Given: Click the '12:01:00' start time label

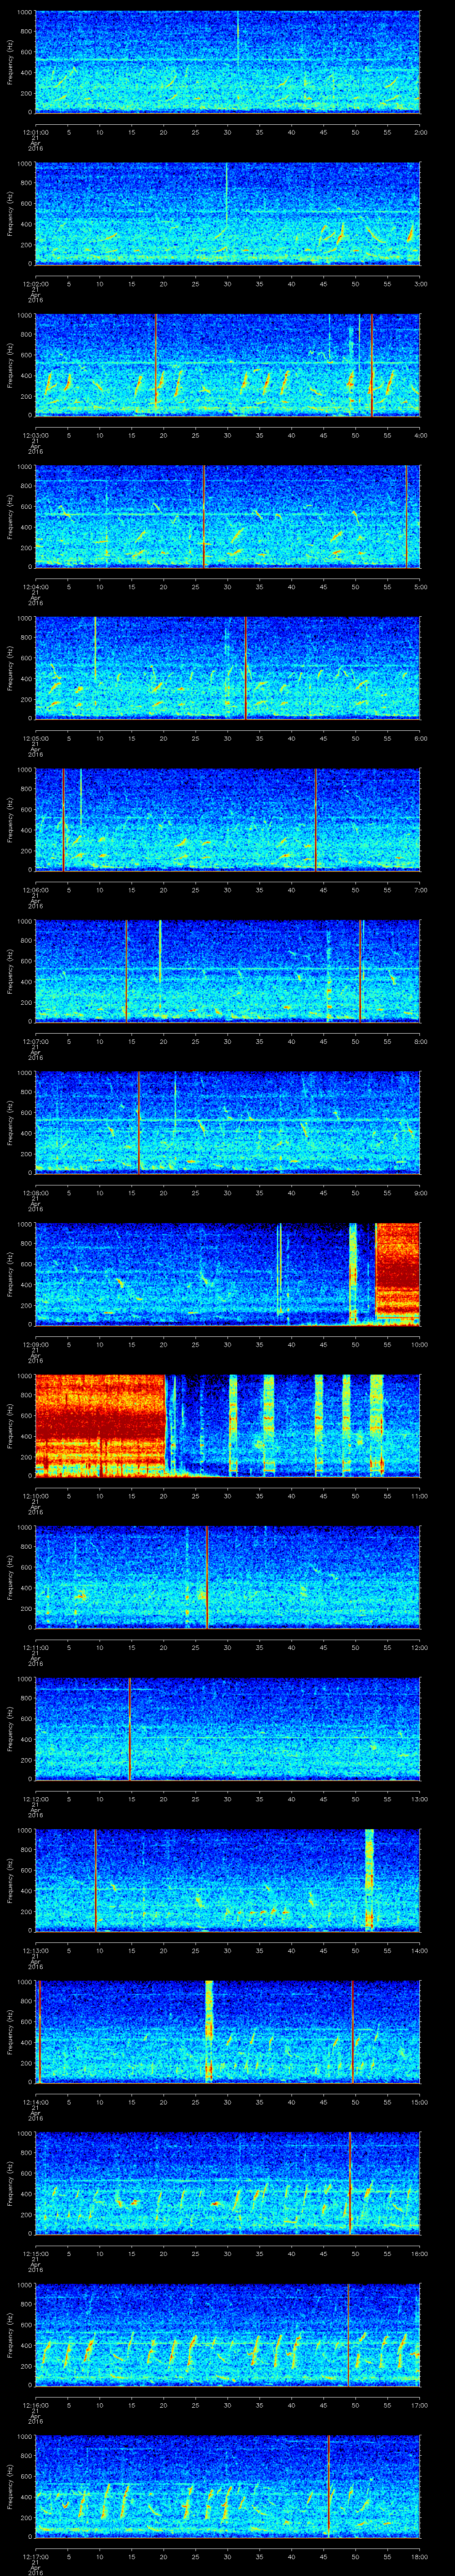Looking at the screenshot, I should coord(35,132).
